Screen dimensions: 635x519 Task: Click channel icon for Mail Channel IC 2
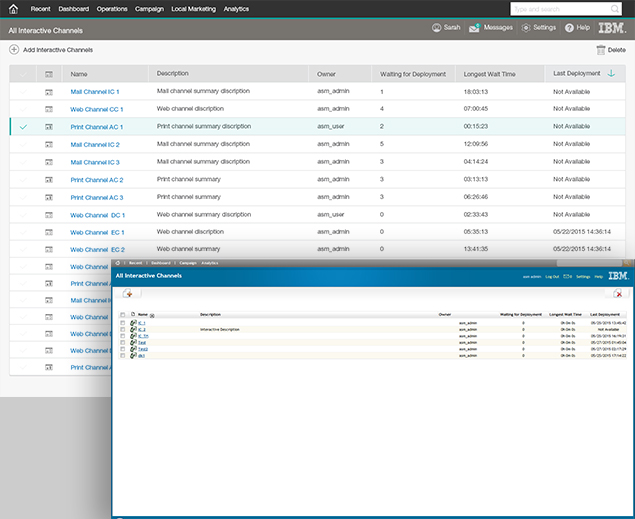click(x=49, y=144)
